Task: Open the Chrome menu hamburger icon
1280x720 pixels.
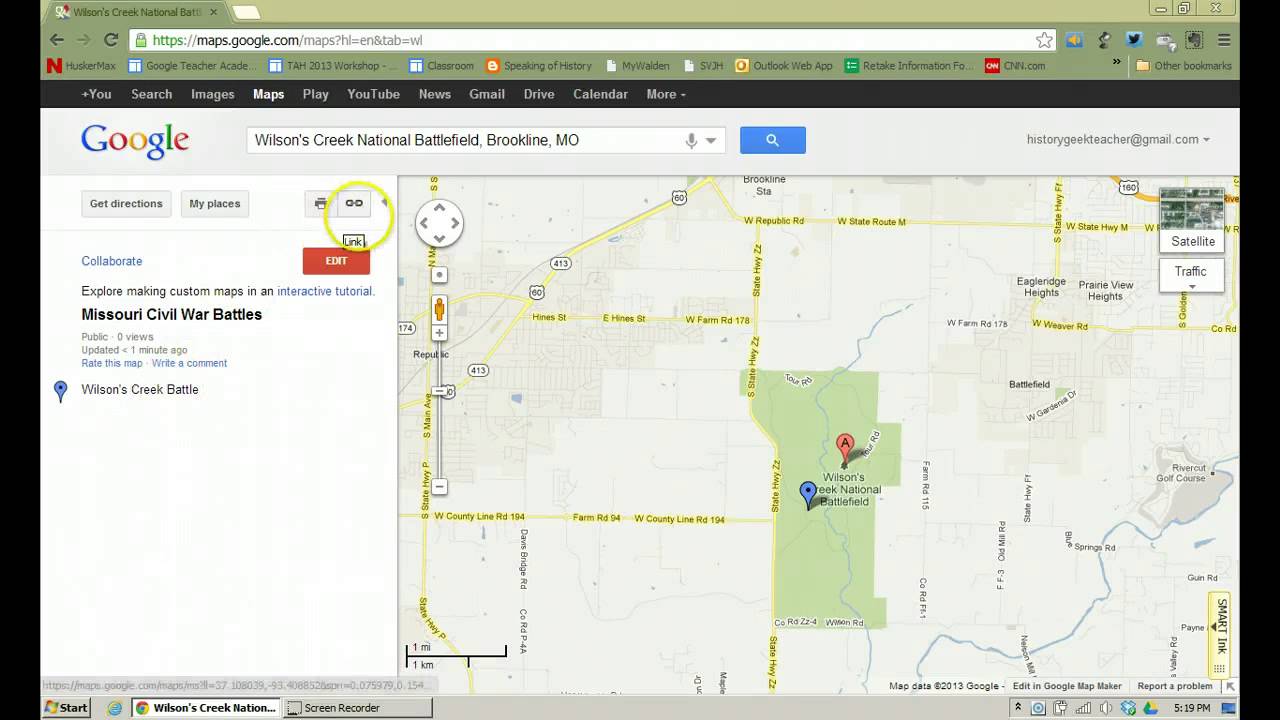Action: [x=1224, y=40]
